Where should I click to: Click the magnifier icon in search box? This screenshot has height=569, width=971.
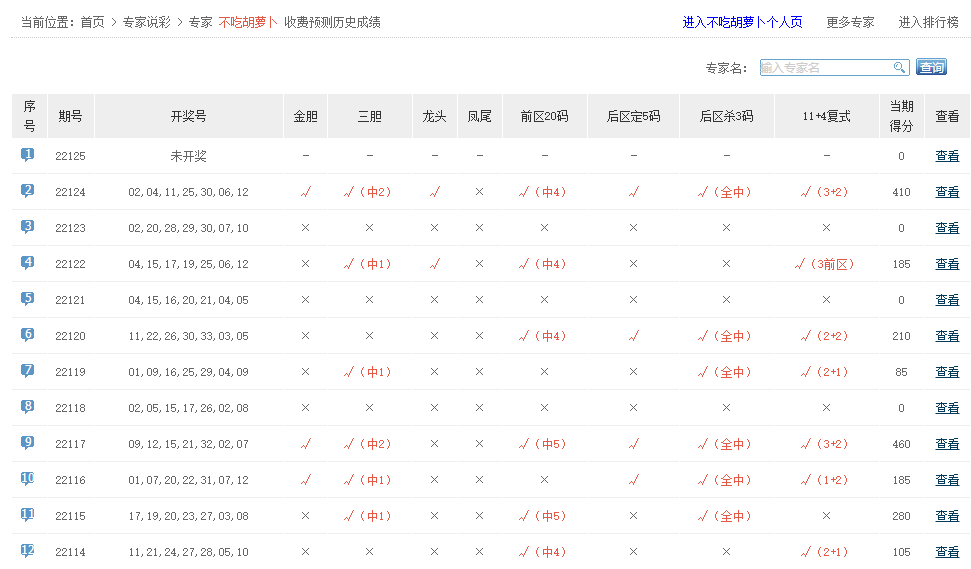click(x=900, y=68)
